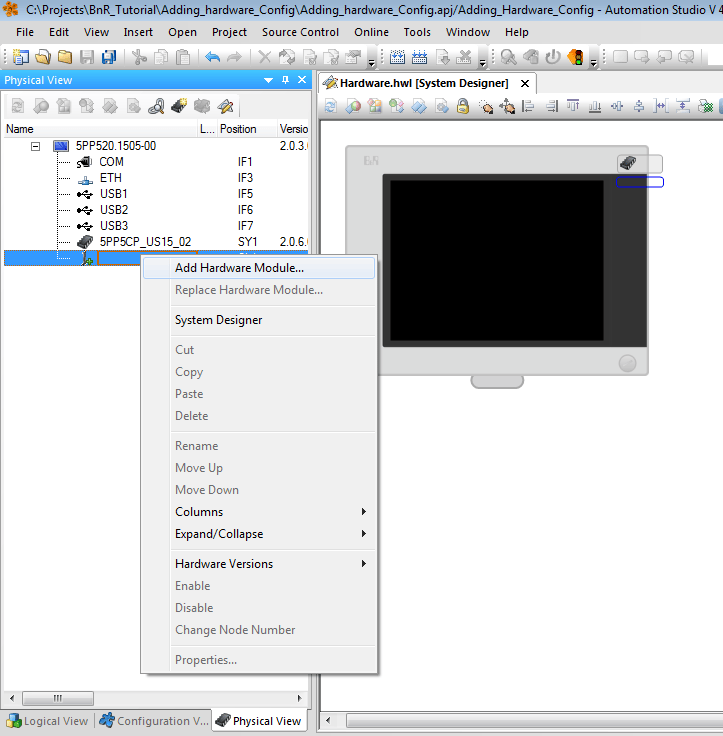This screenshot has height=736, width=723.
Task: Pin the Physical View panel
Action: 285,80
